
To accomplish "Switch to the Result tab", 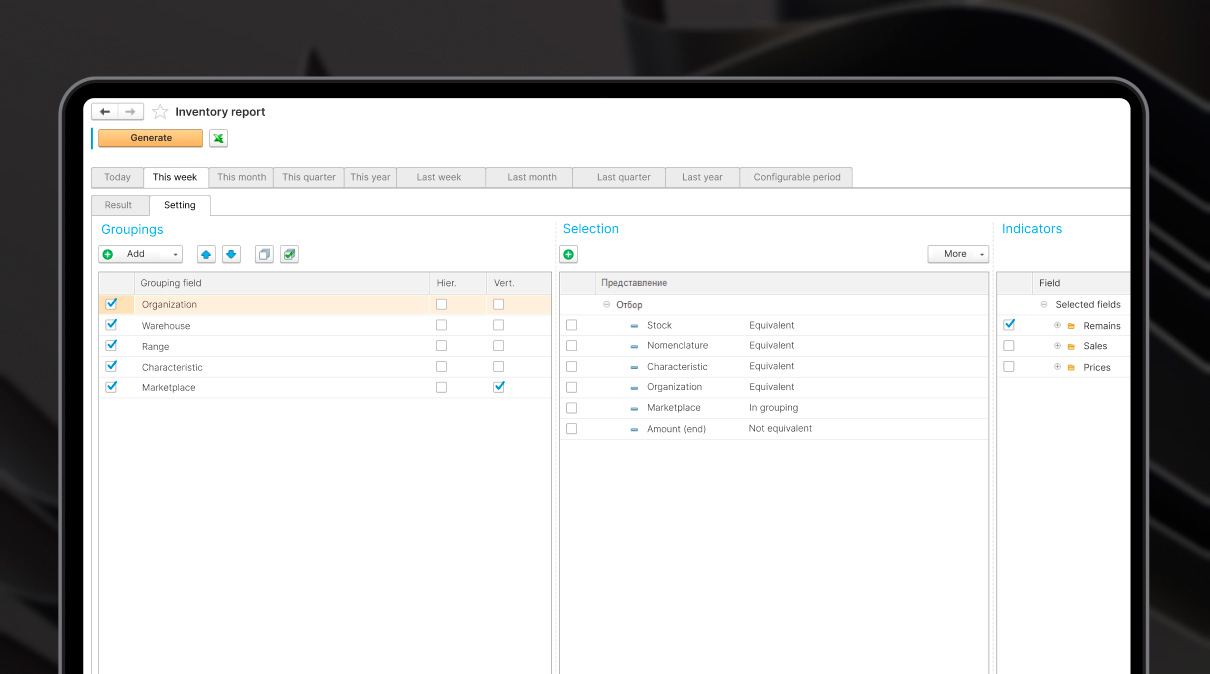I will [118, 205].
